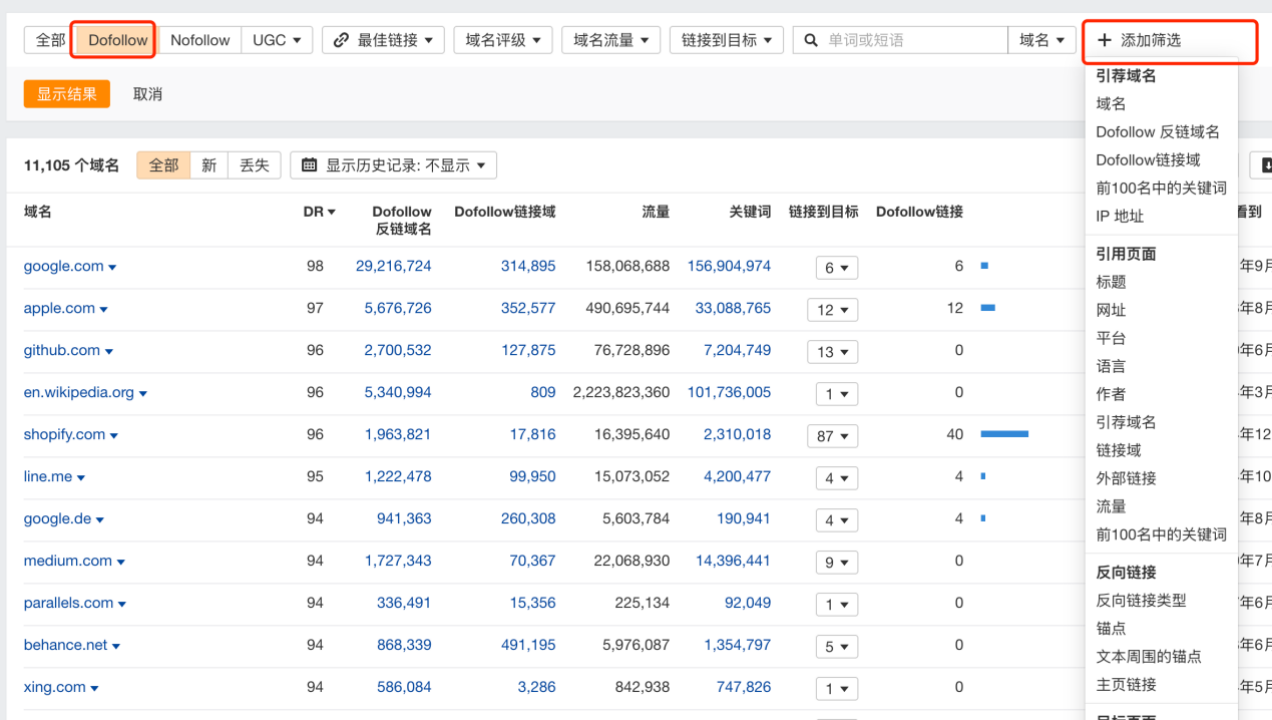Click the plus icon on 添加筛选
The height and width of the screenshot is (720, 1272).
pyautogui.click(x=1104, y=41)
